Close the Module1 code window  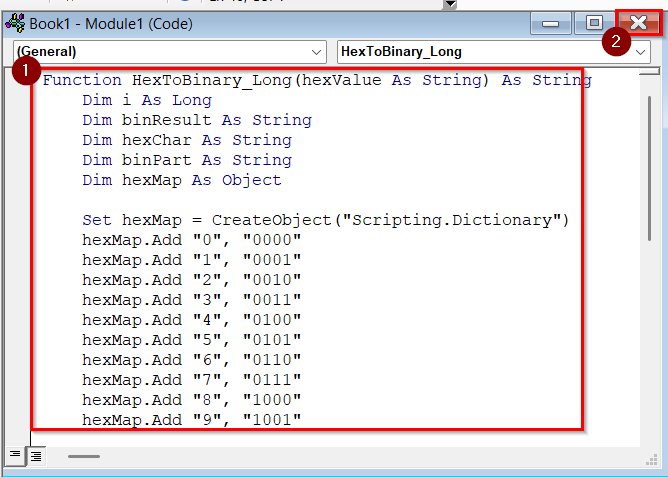639,23
